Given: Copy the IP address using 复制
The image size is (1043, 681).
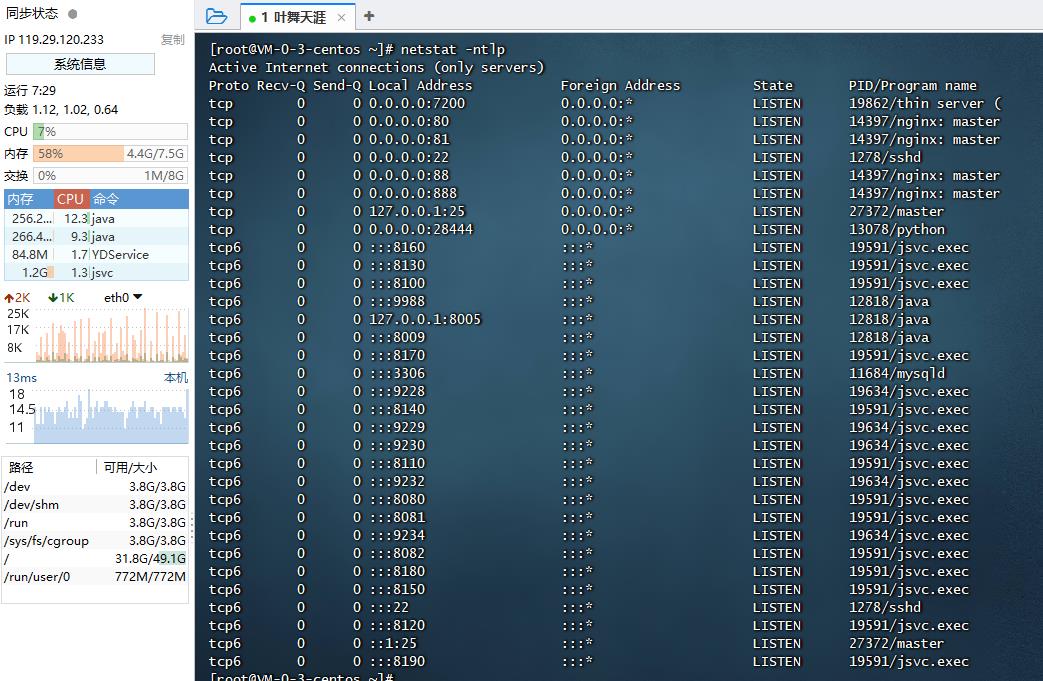Looking at the screenshot, I should pos(172,40).
